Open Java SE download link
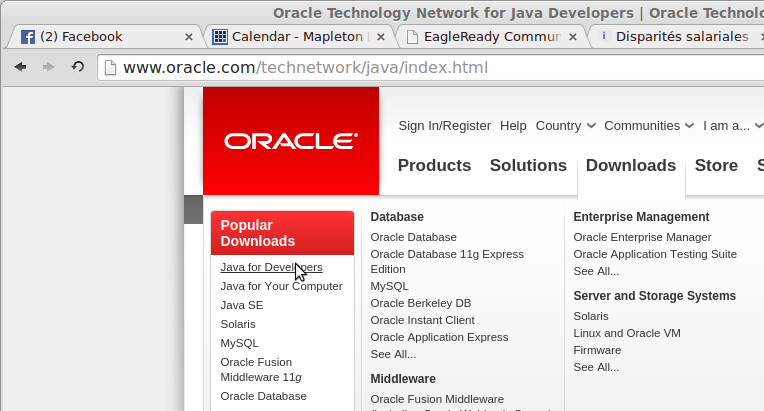This screenshot has height=411, width=764. tap(242, 305)
